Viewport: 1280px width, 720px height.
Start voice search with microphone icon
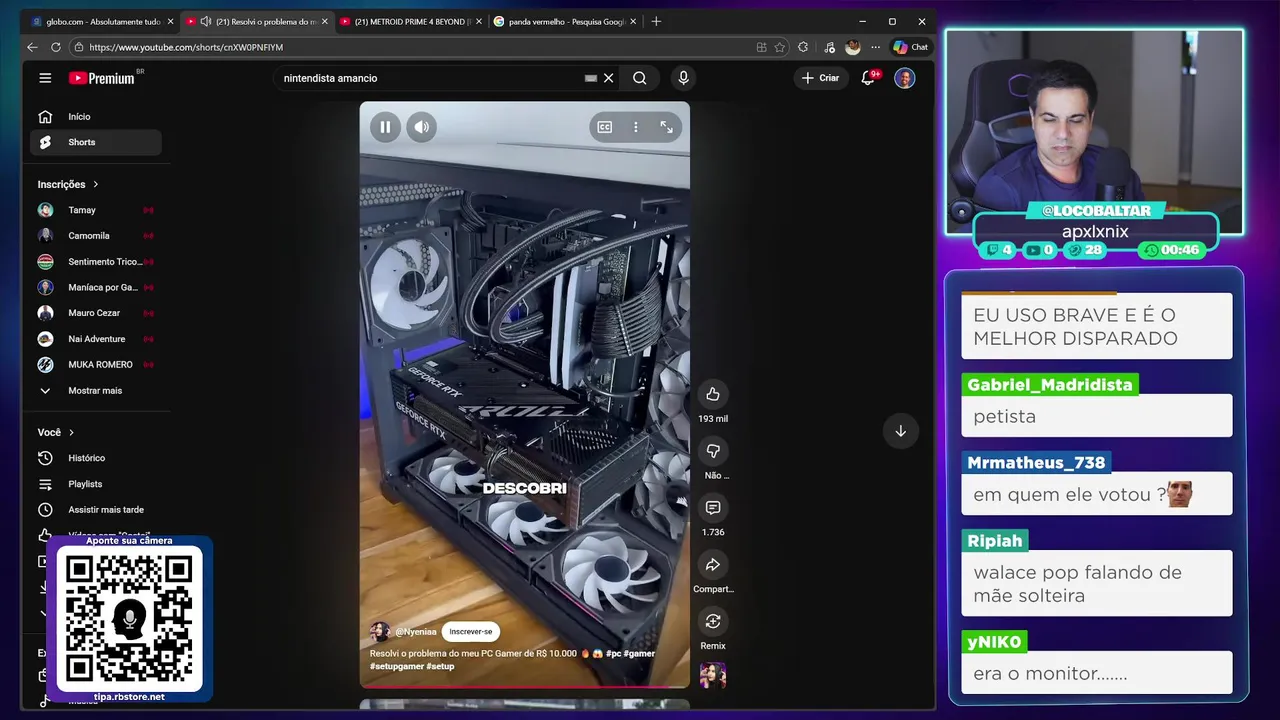(x=683, y=78)
